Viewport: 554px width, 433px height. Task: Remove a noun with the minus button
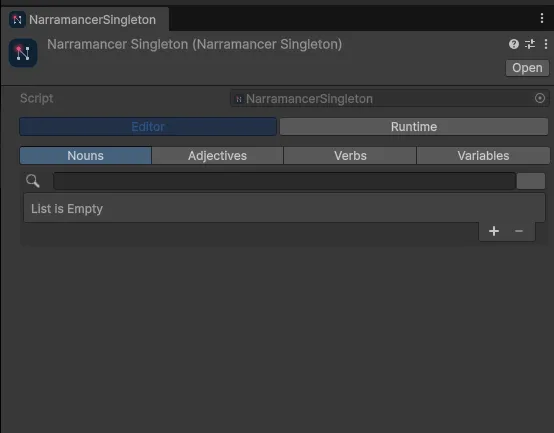click(519, 231)
